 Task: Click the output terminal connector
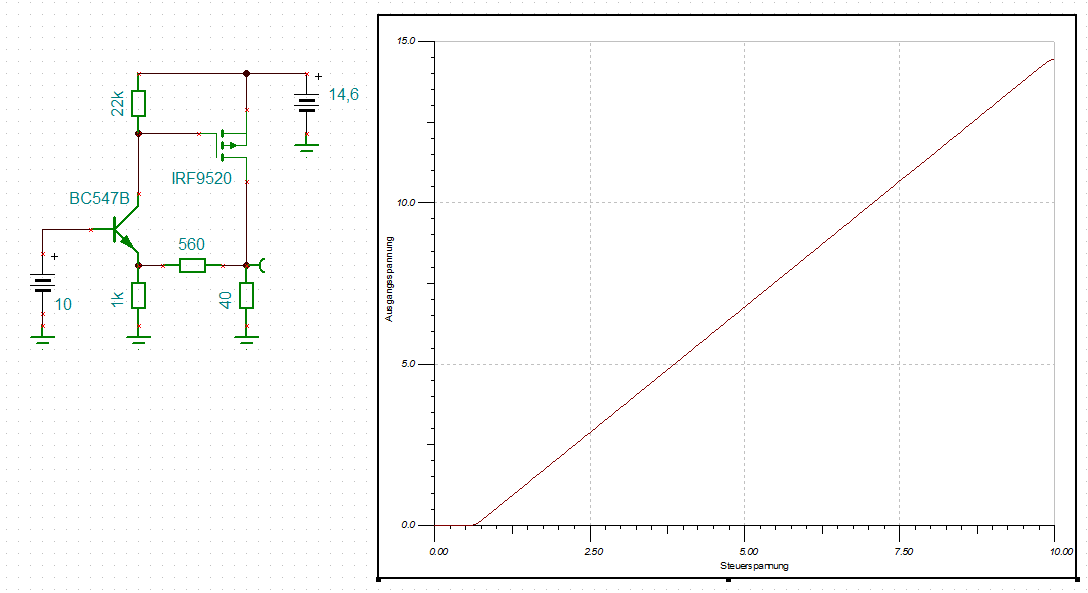coord(262,265)
